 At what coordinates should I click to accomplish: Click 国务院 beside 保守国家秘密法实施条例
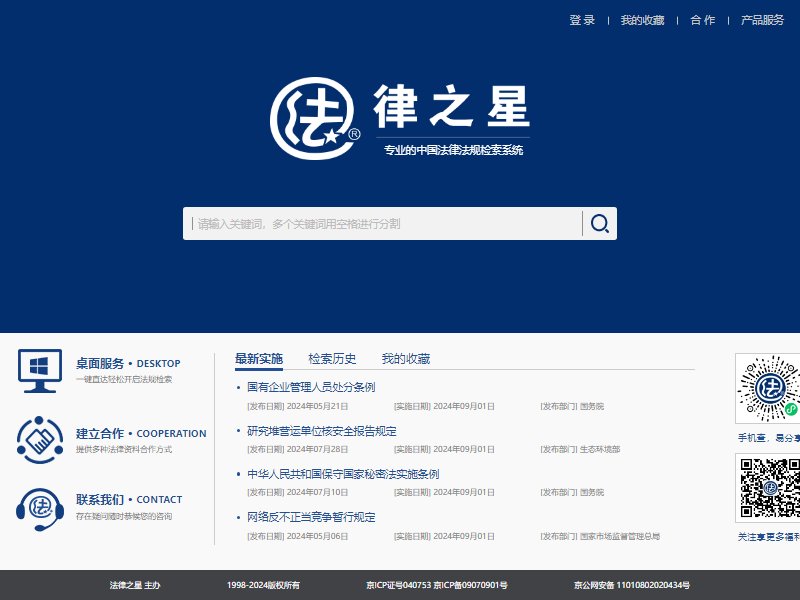pos(592,492)
